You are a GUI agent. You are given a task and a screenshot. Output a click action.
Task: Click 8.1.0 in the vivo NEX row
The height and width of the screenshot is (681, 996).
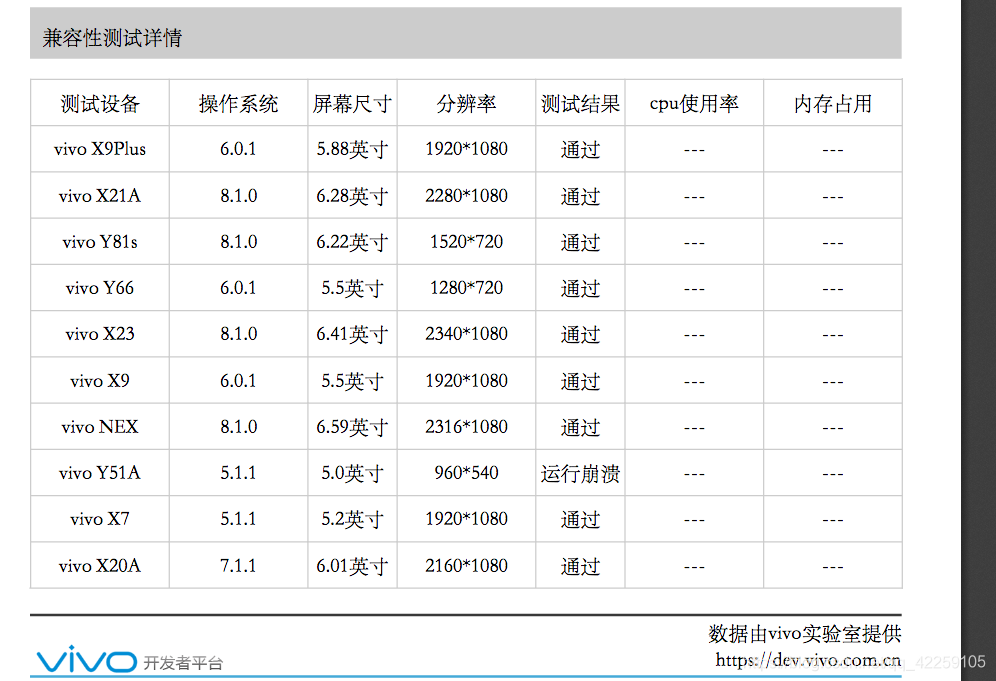coord(238,427)
